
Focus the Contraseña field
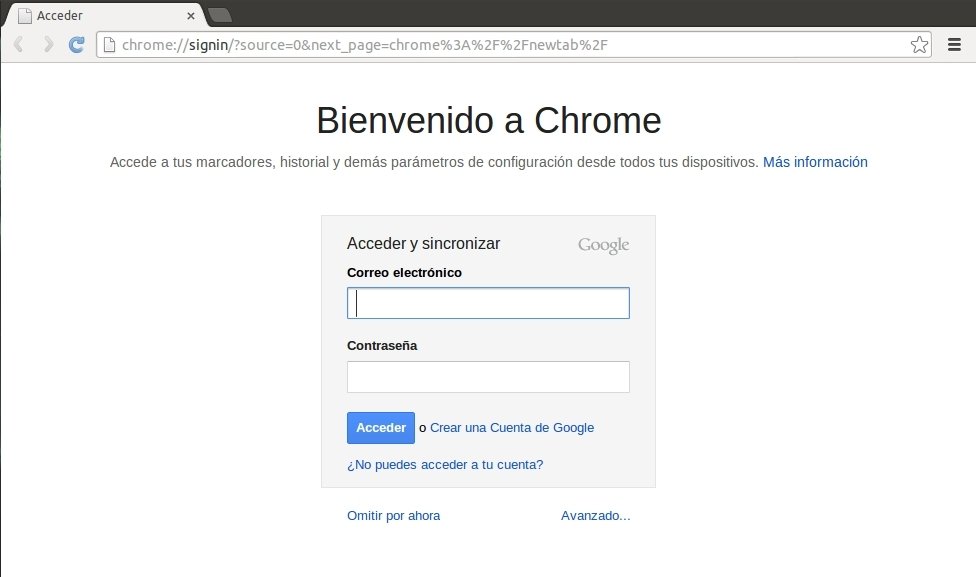tap(488, 377)
